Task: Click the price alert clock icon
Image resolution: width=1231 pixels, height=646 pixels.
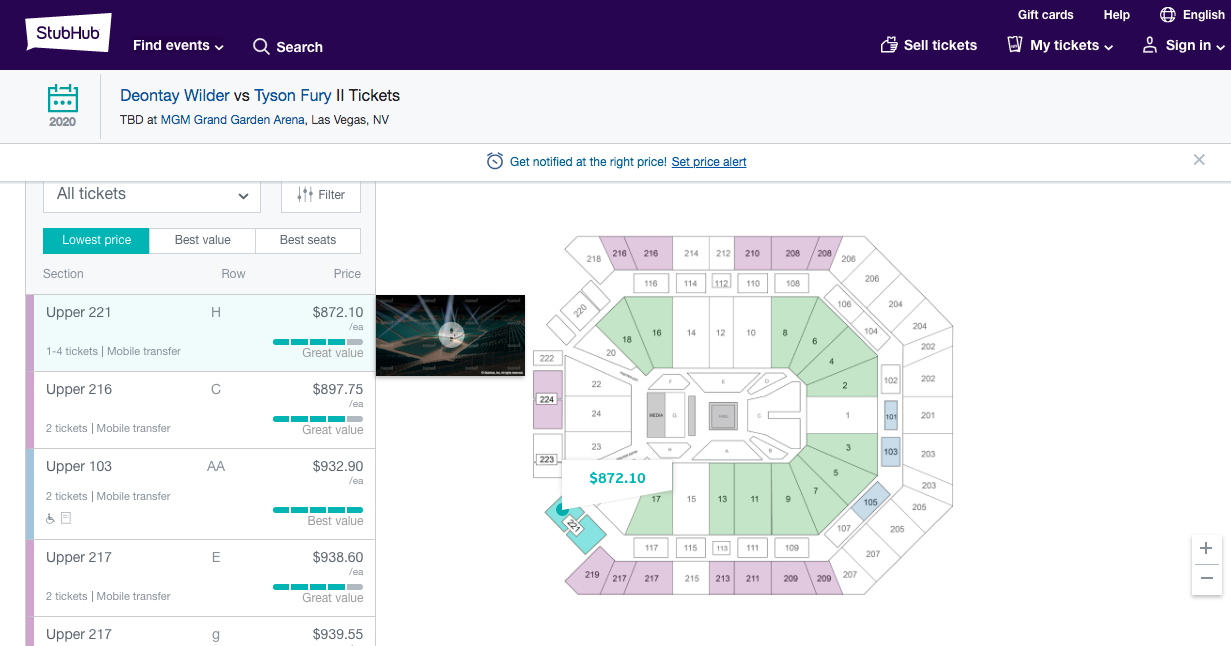Action: click(x=495, y=161)
